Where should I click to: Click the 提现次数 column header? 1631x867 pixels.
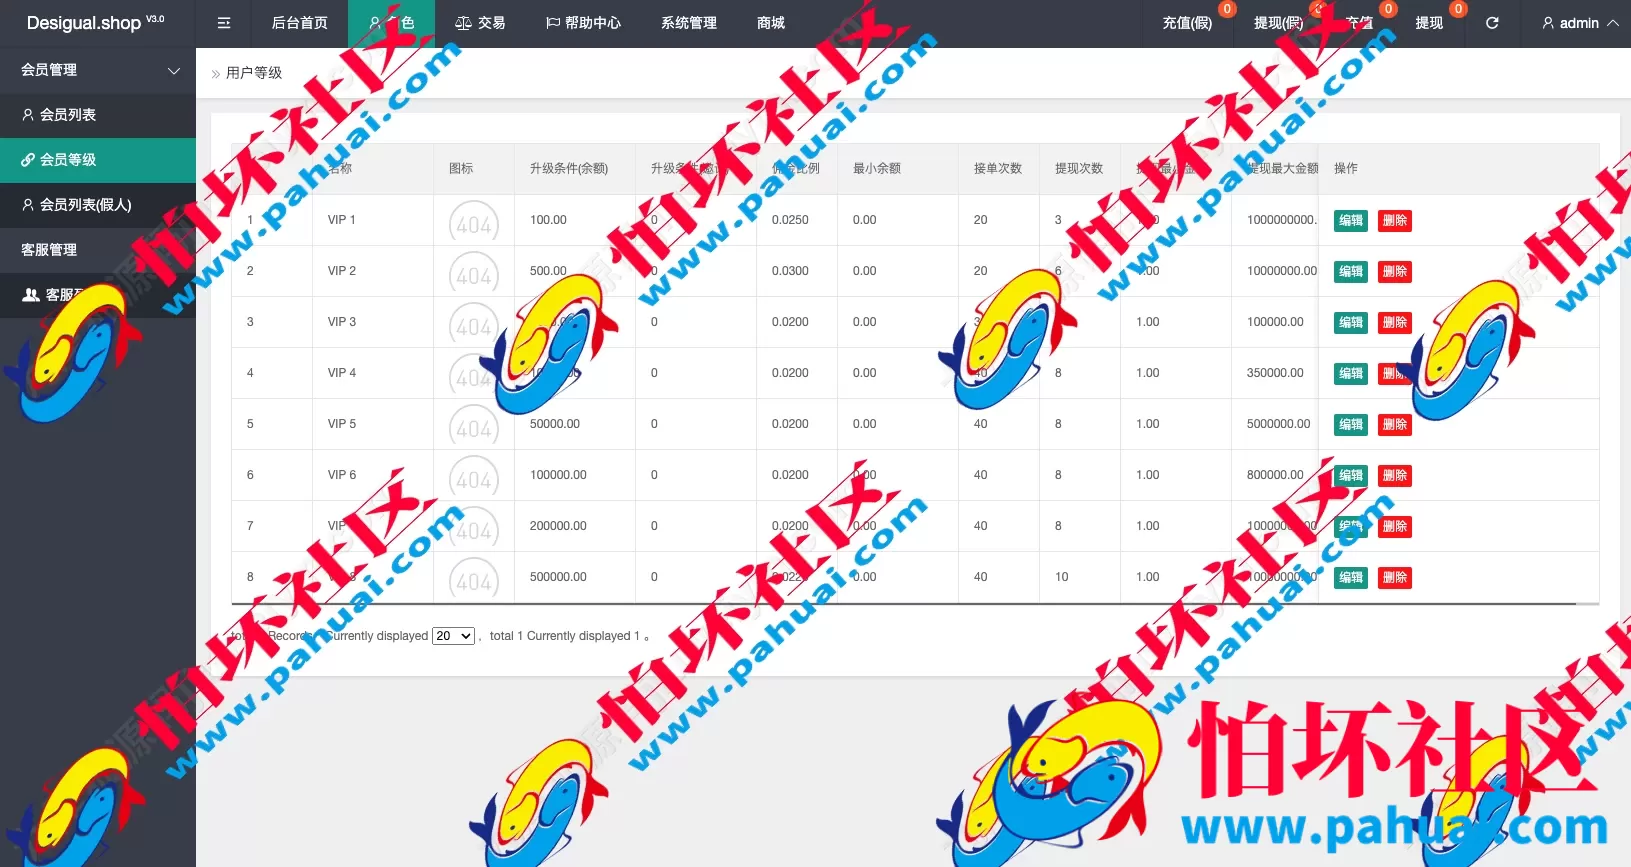coord(1079,168)
